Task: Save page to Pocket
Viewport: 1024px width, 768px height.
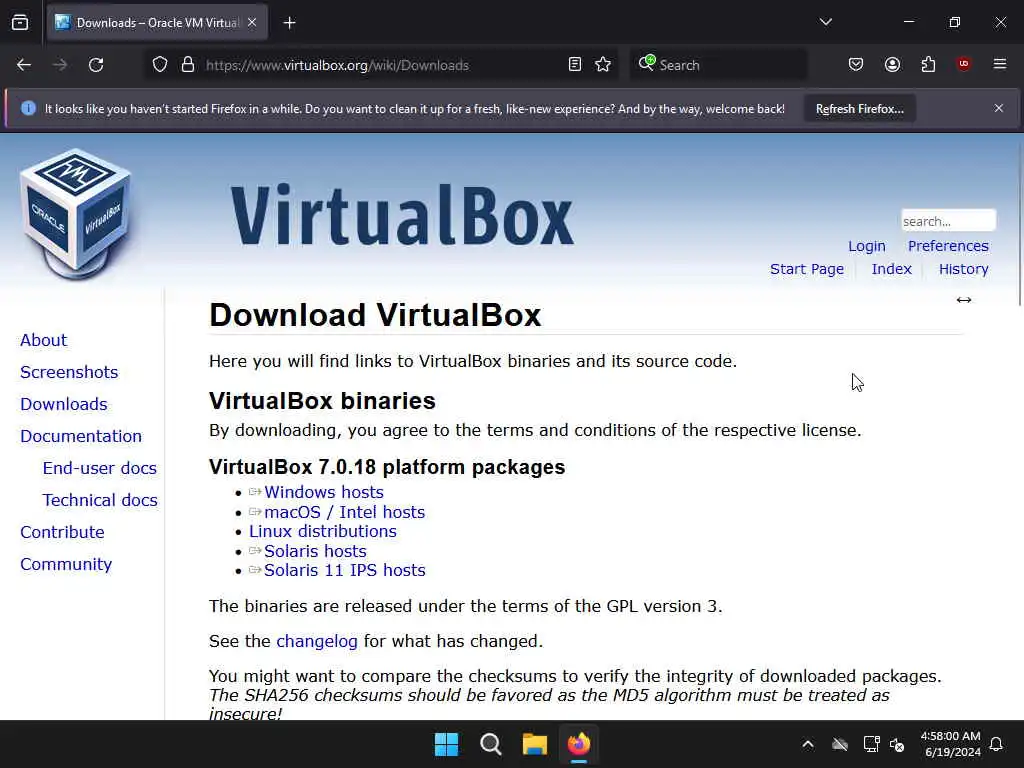Action: (x=856, y=65)
